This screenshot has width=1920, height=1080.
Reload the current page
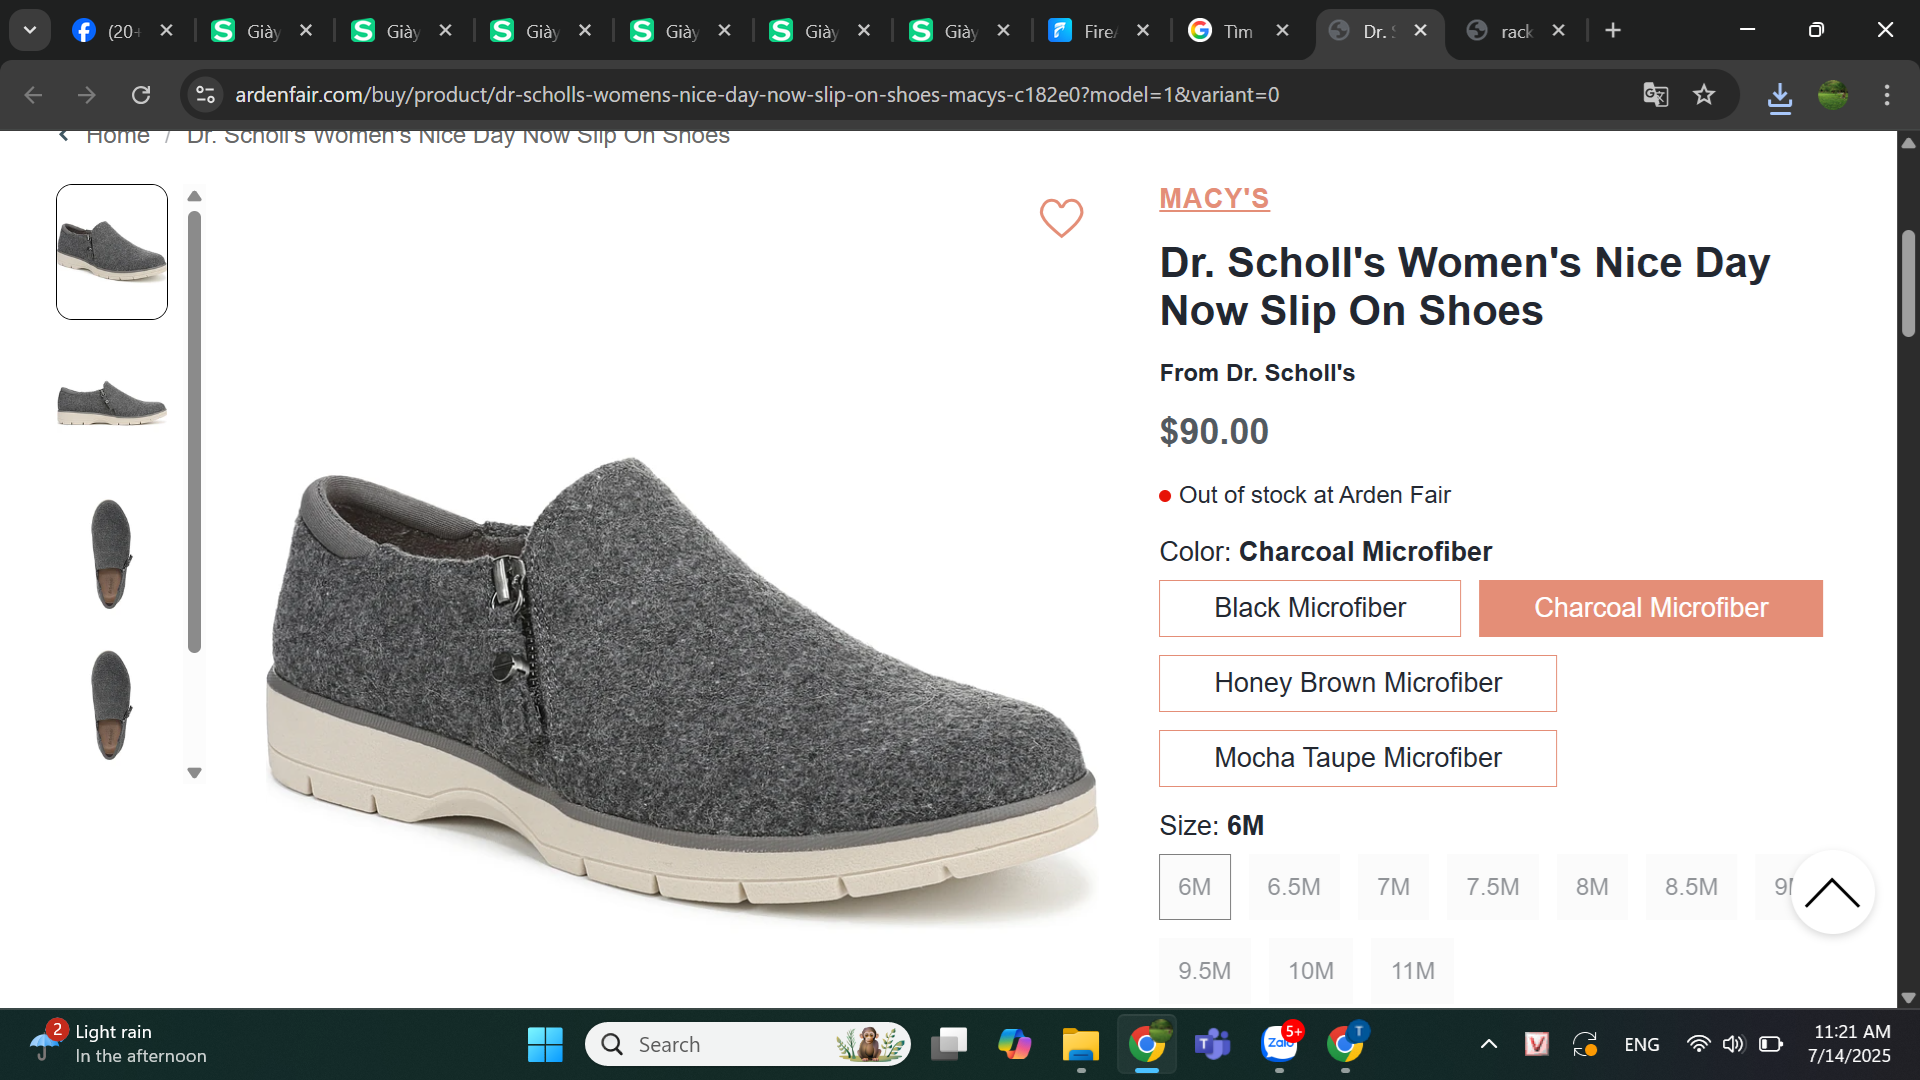point(141,95)
